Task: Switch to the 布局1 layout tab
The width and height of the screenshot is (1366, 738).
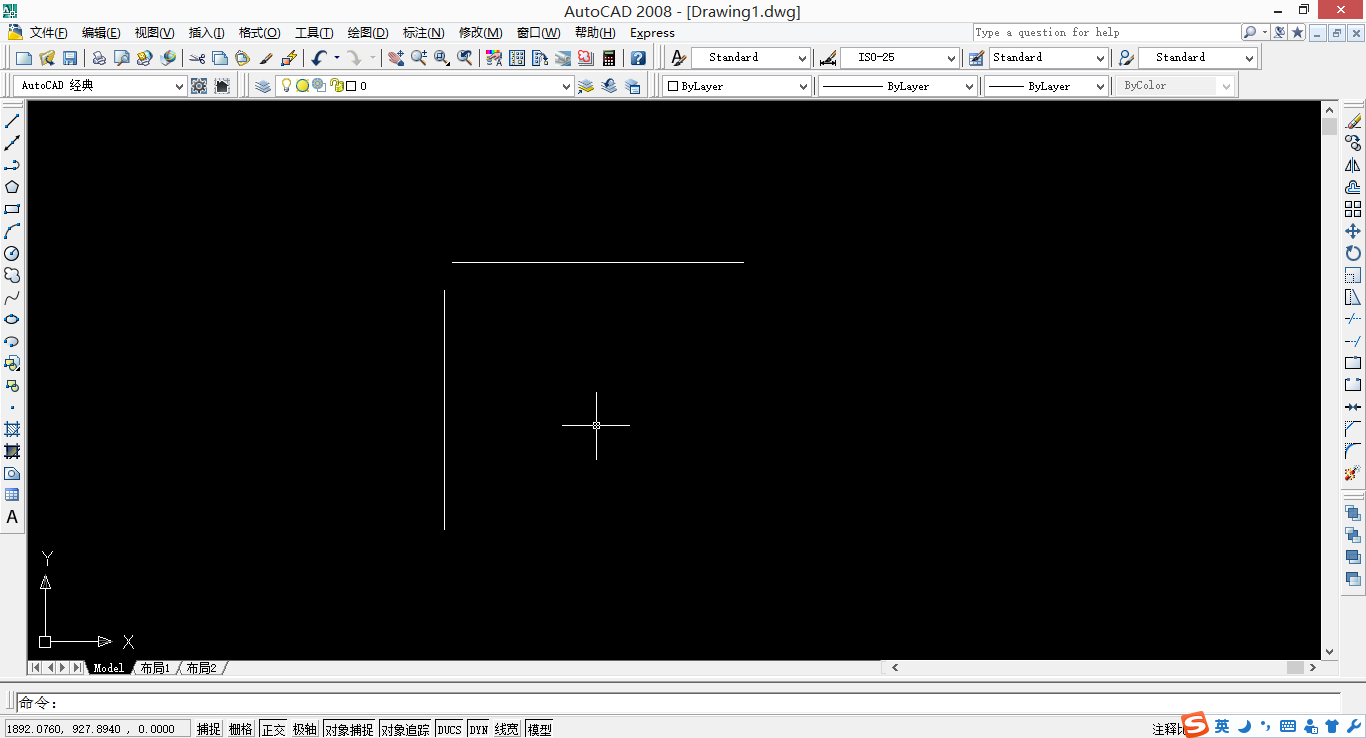Action: click(155, 668)
